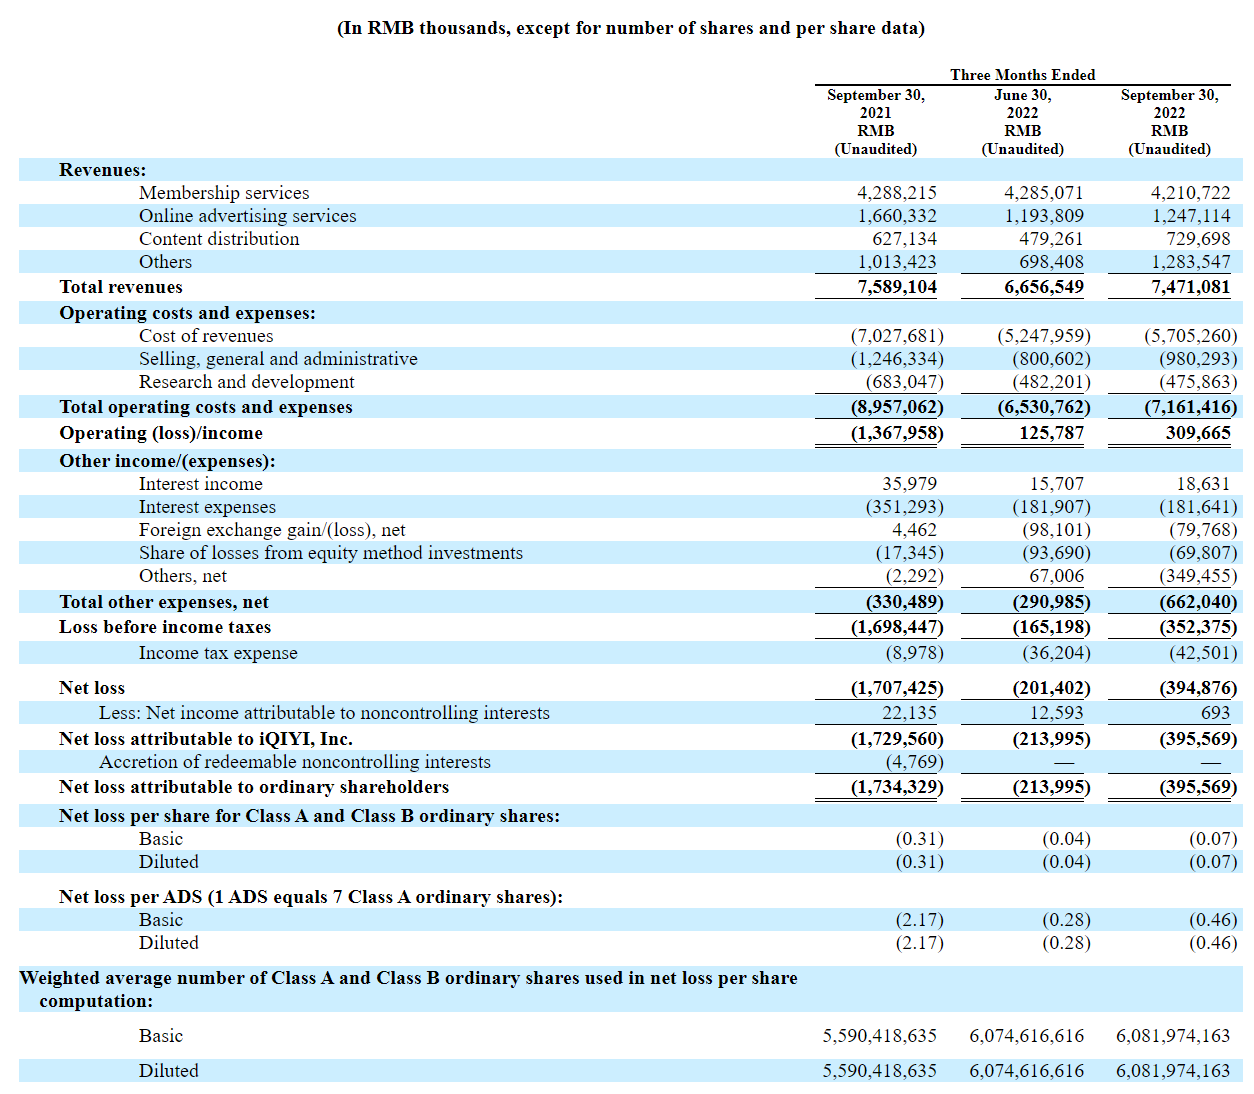
Task: Select the 'Content distribution' label
Action: point(219,239)
